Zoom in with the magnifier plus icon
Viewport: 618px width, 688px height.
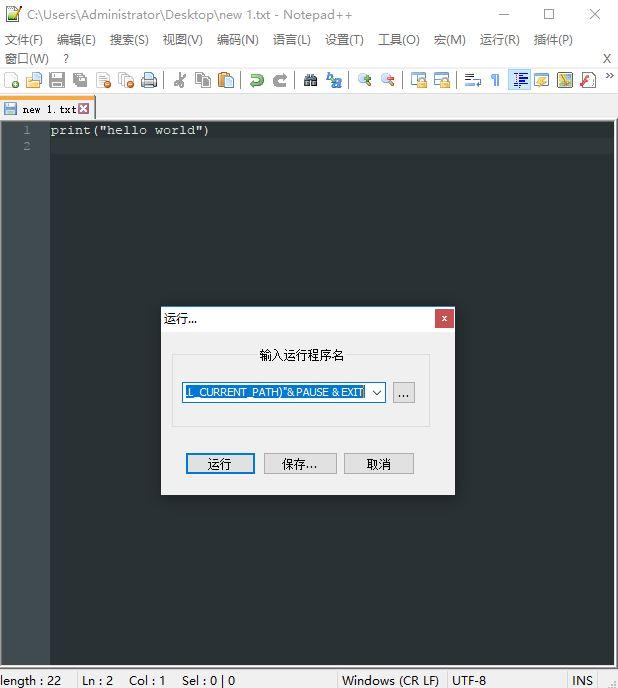tap(364, 80)
